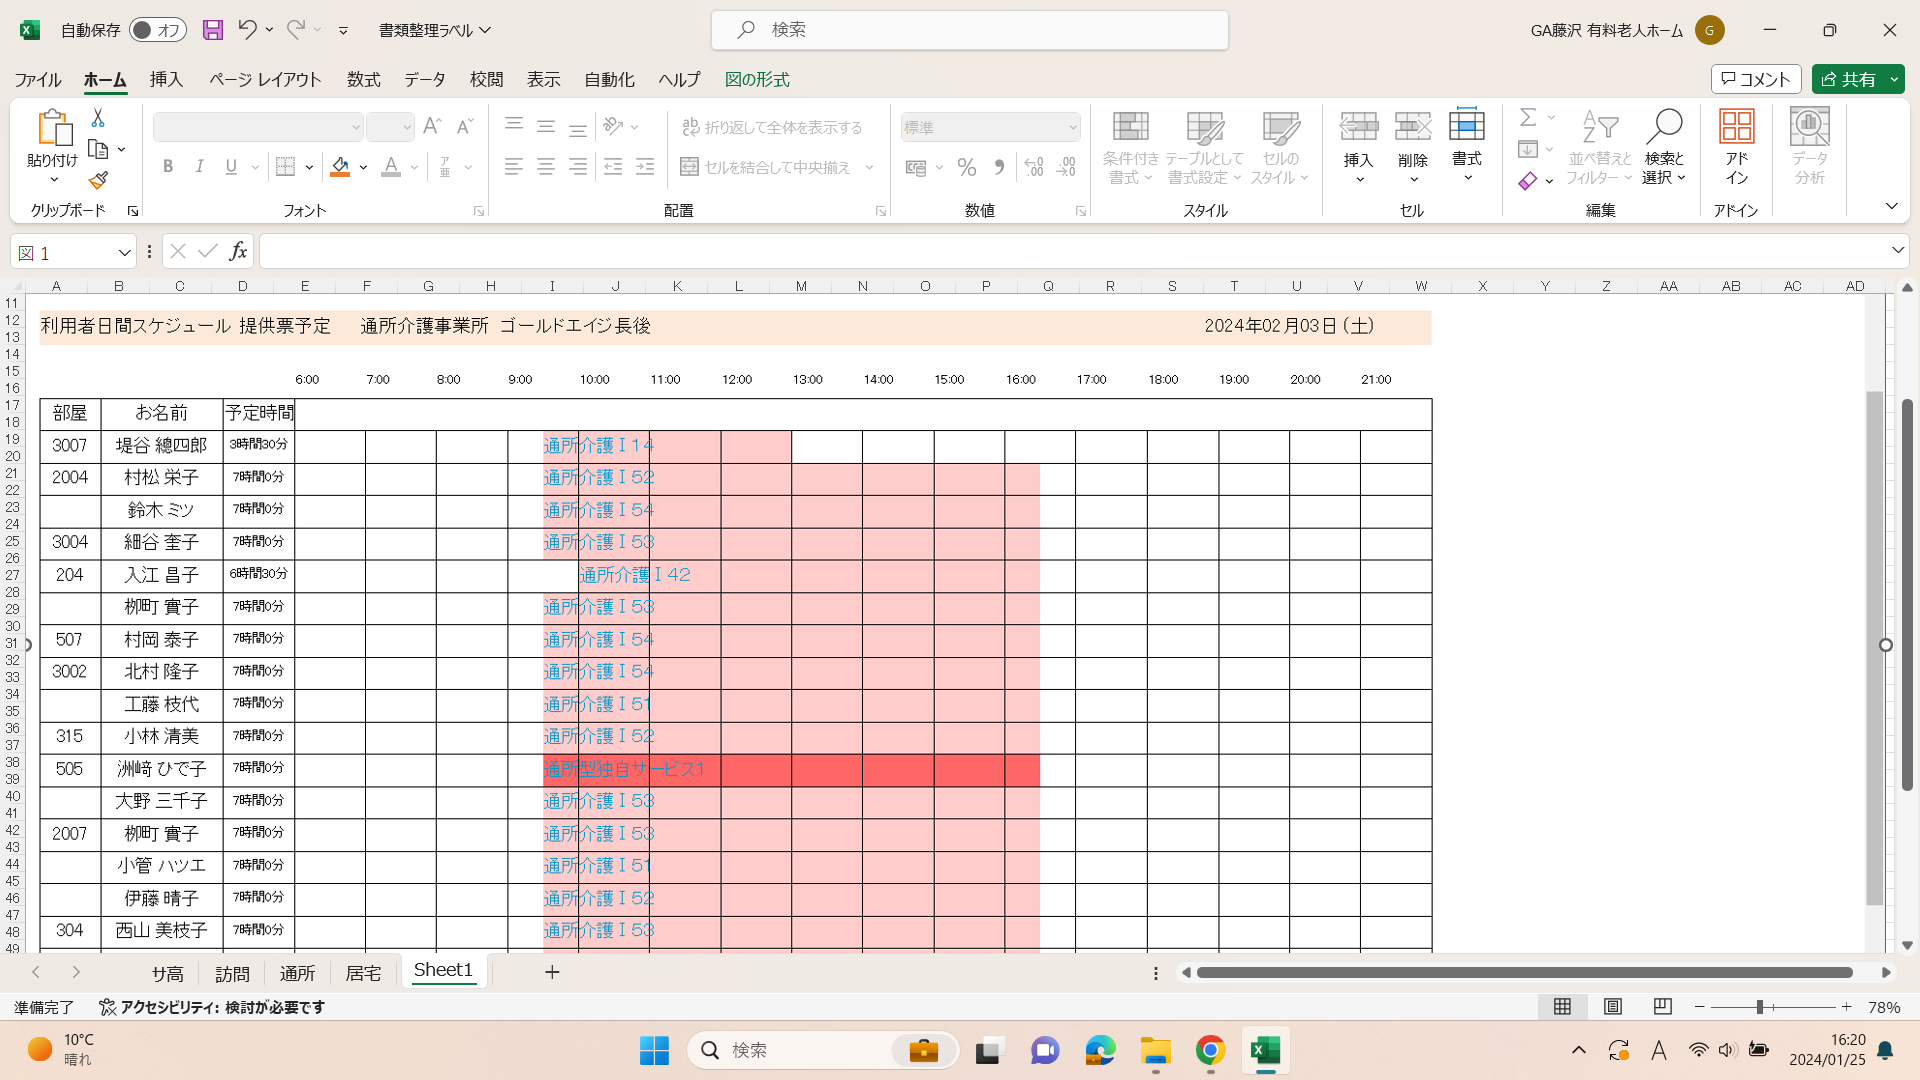This screenshot has height=1080, width=1920.
Task: Click the format painter brush icon
Action: pyautogui.click(x=98, y=181)
